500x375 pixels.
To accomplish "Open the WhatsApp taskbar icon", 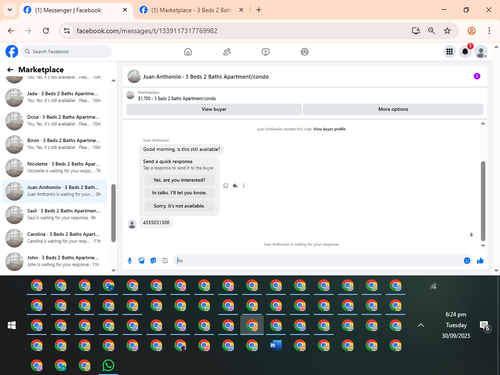I will [108, 366].
